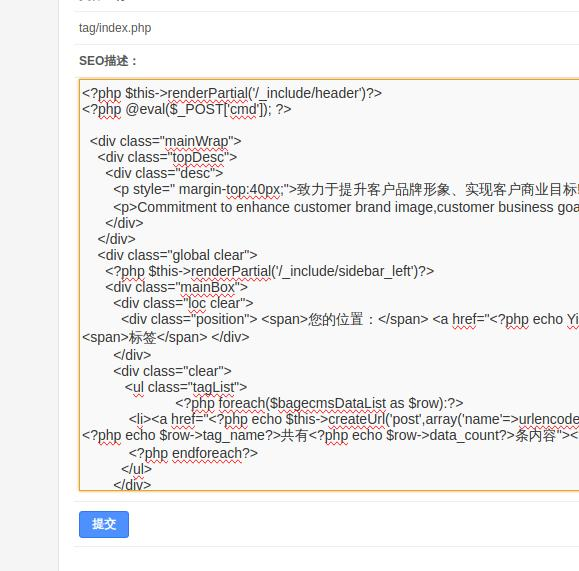Screen dimensions: 579x571
Task: Click the SEO描述 label
Action: (108, 61)
